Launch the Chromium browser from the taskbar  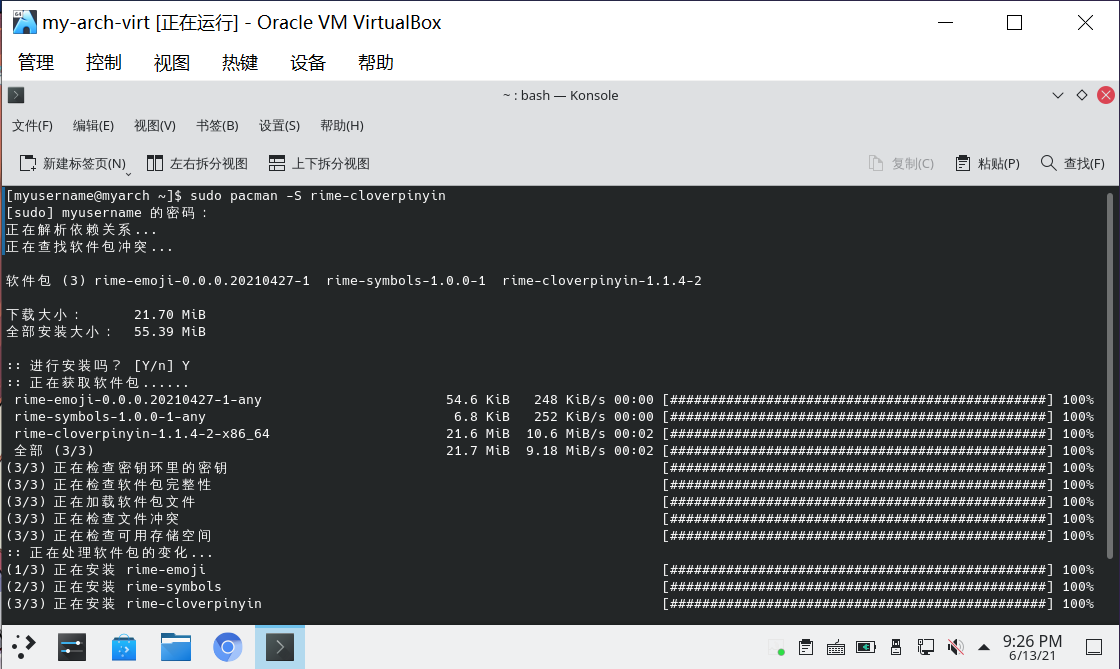pyautogui.click(x=228, y=647)
